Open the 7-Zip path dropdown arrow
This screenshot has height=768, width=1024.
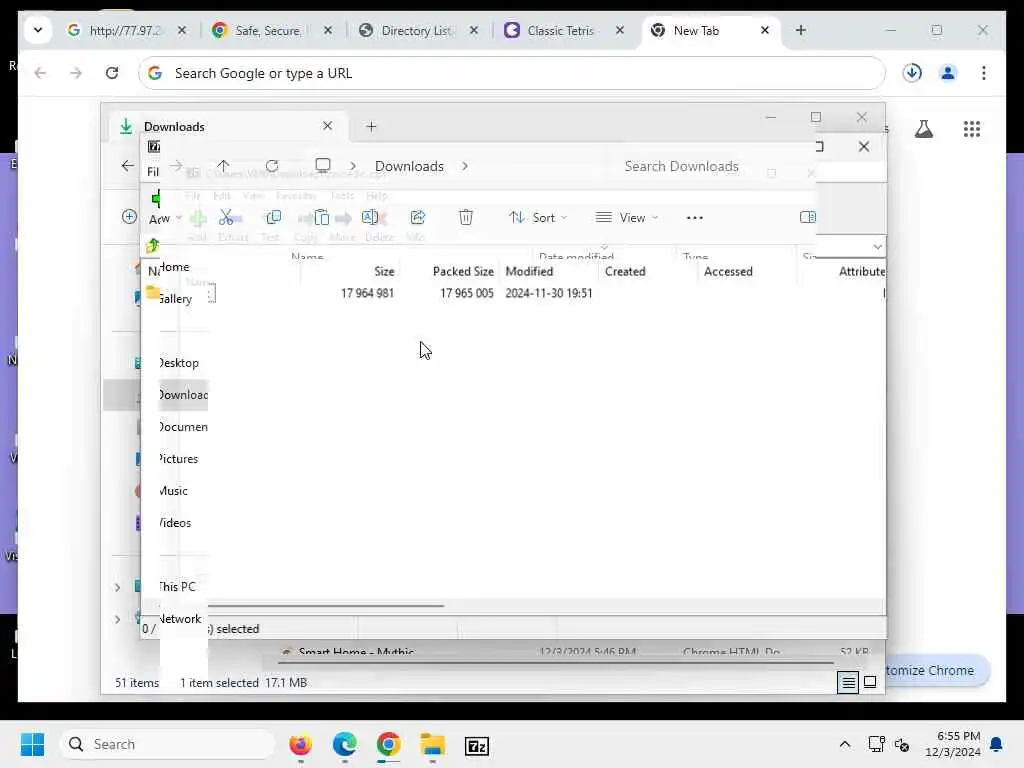tap(877, 247)
